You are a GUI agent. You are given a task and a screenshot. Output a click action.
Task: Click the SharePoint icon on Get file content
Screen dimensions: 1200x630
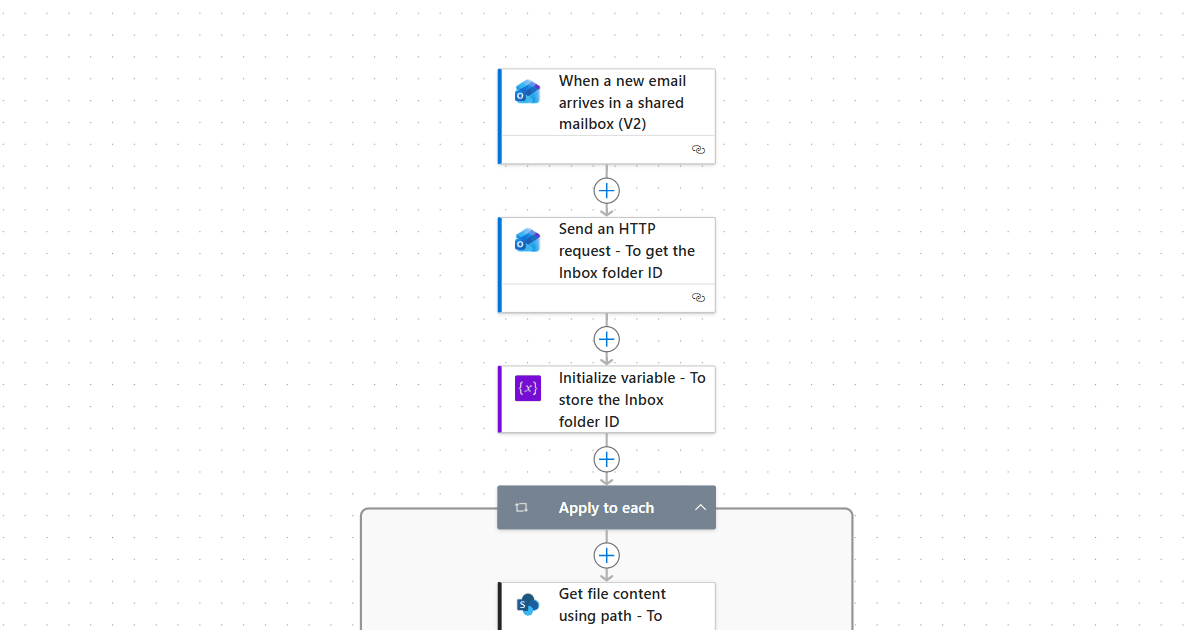pyautogui.click(x=527, y=604)
